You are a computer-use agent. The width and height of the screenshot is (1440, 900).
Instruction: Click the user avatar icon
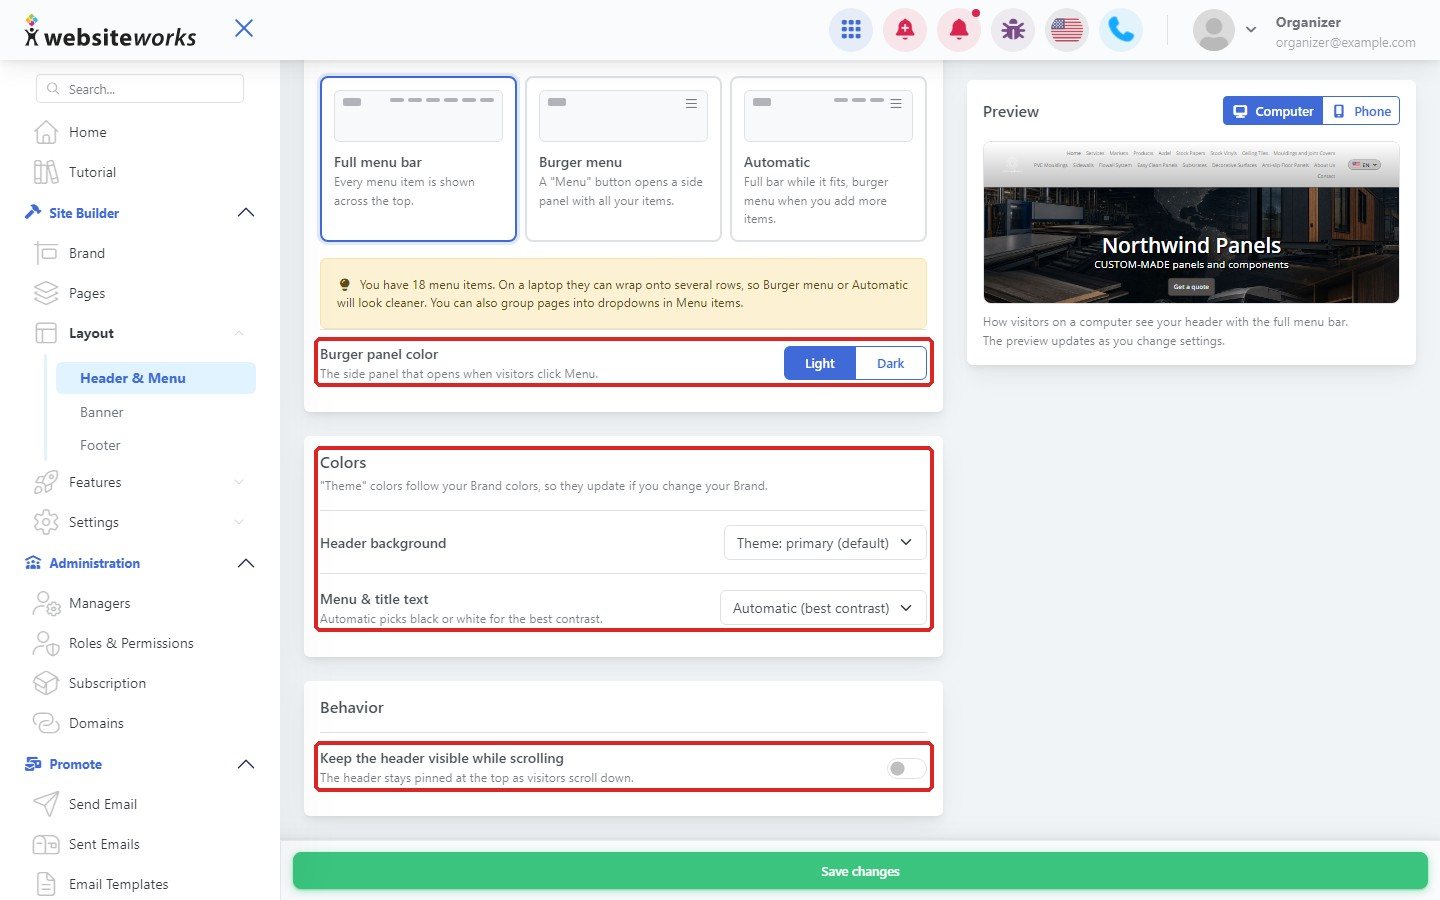point(1214,30)
